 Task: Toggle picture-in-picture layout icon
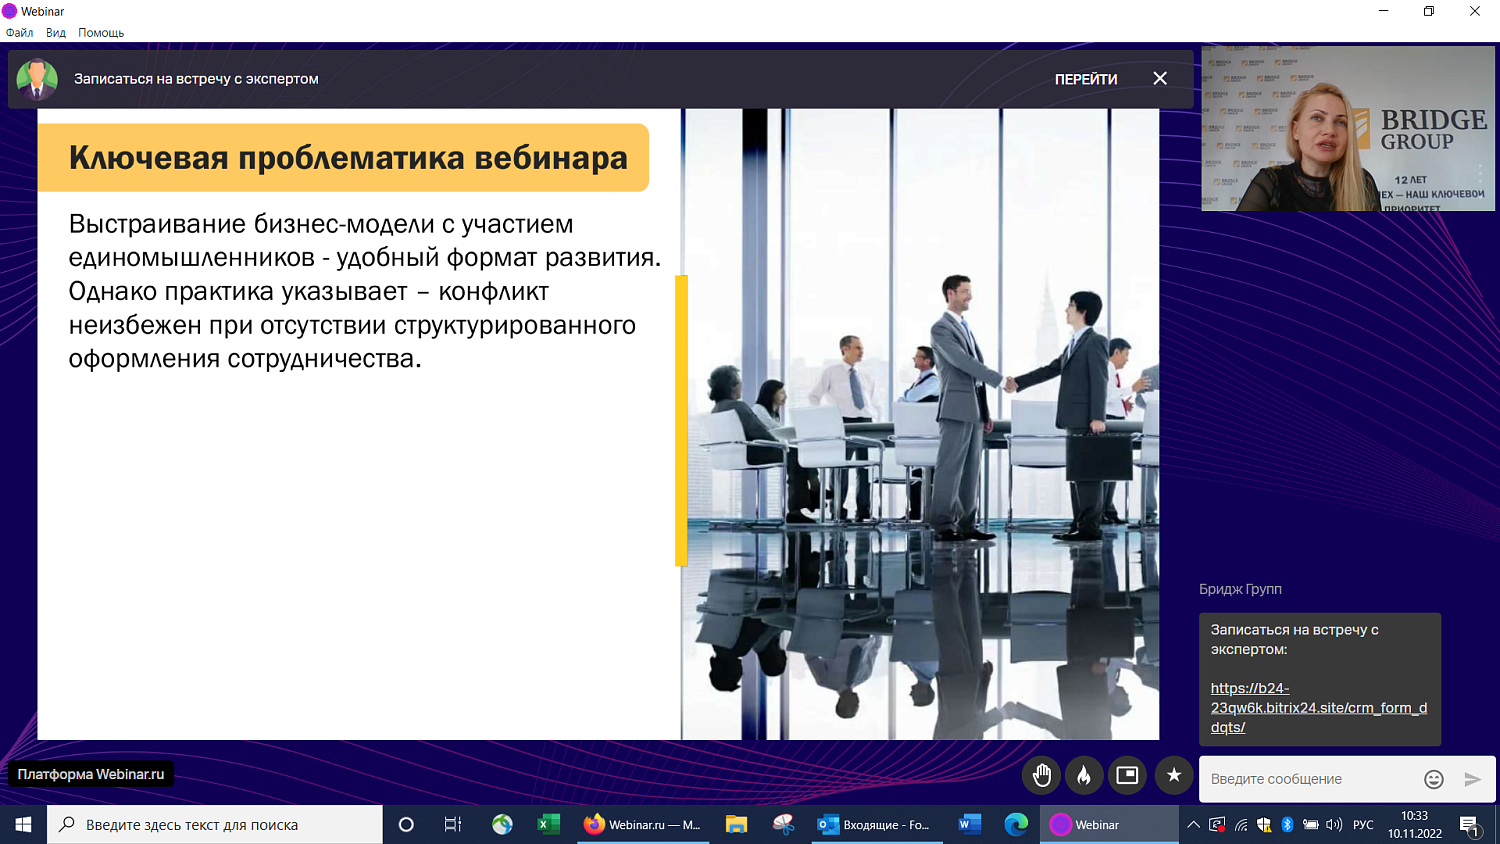pyautogui.click(x=1127, y=776)
